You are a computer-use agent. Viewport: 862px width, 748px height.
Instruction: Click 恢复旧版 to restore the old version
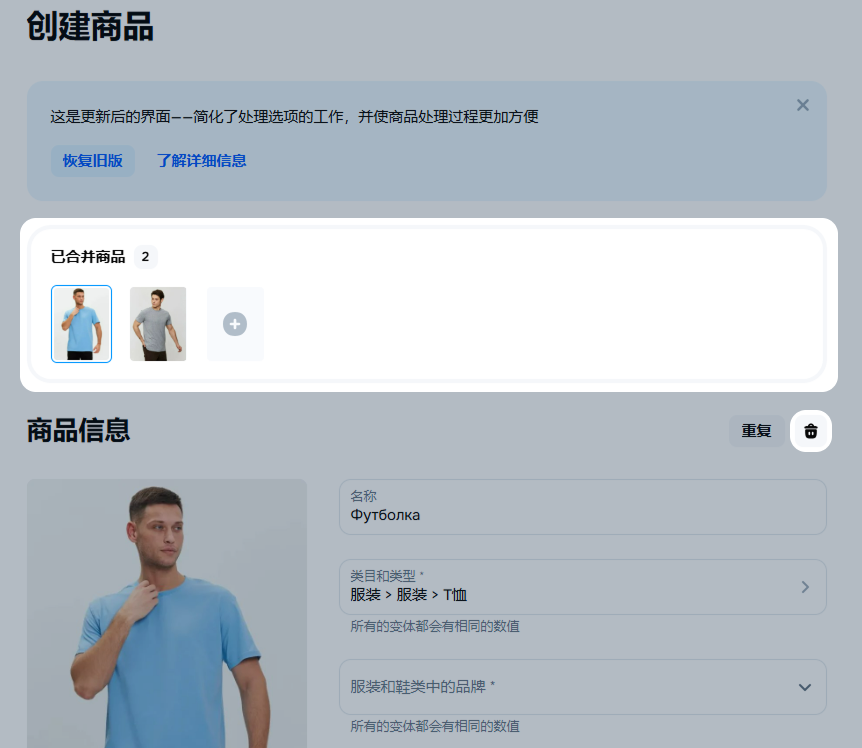[92, 161]
